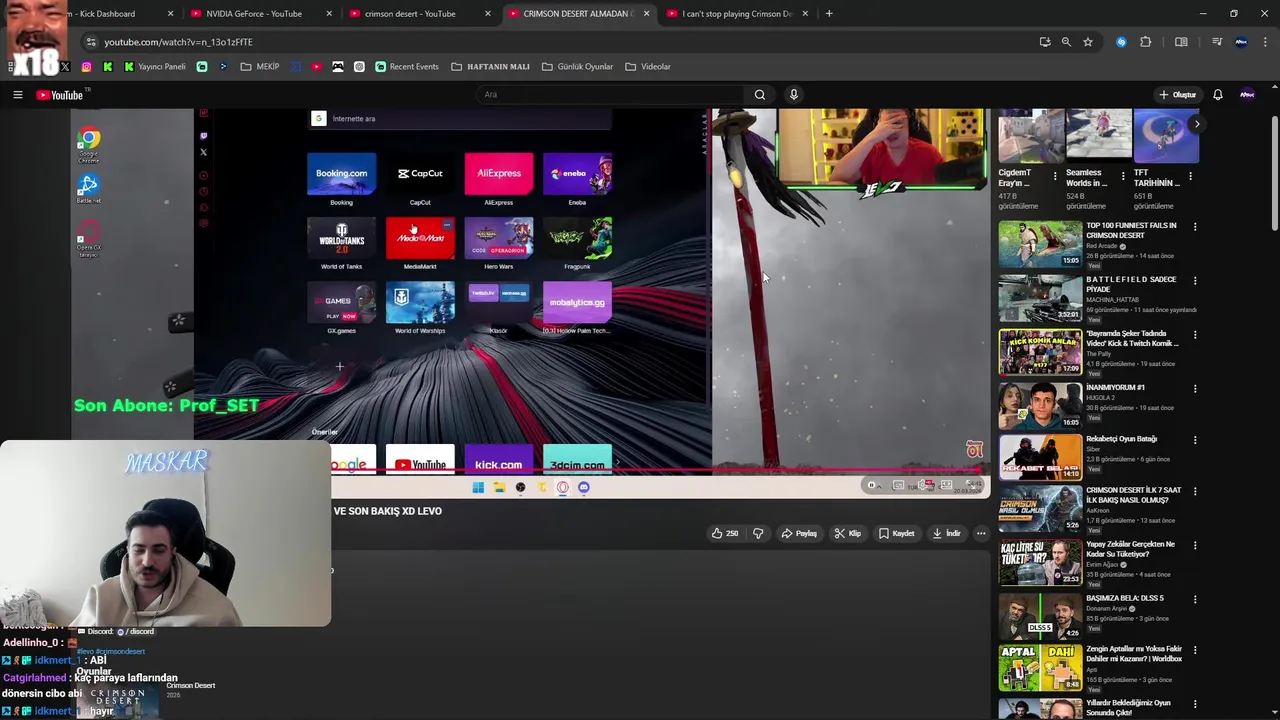Open the browser side panel icon
1280x720 pixels.
pos(1181,42)
